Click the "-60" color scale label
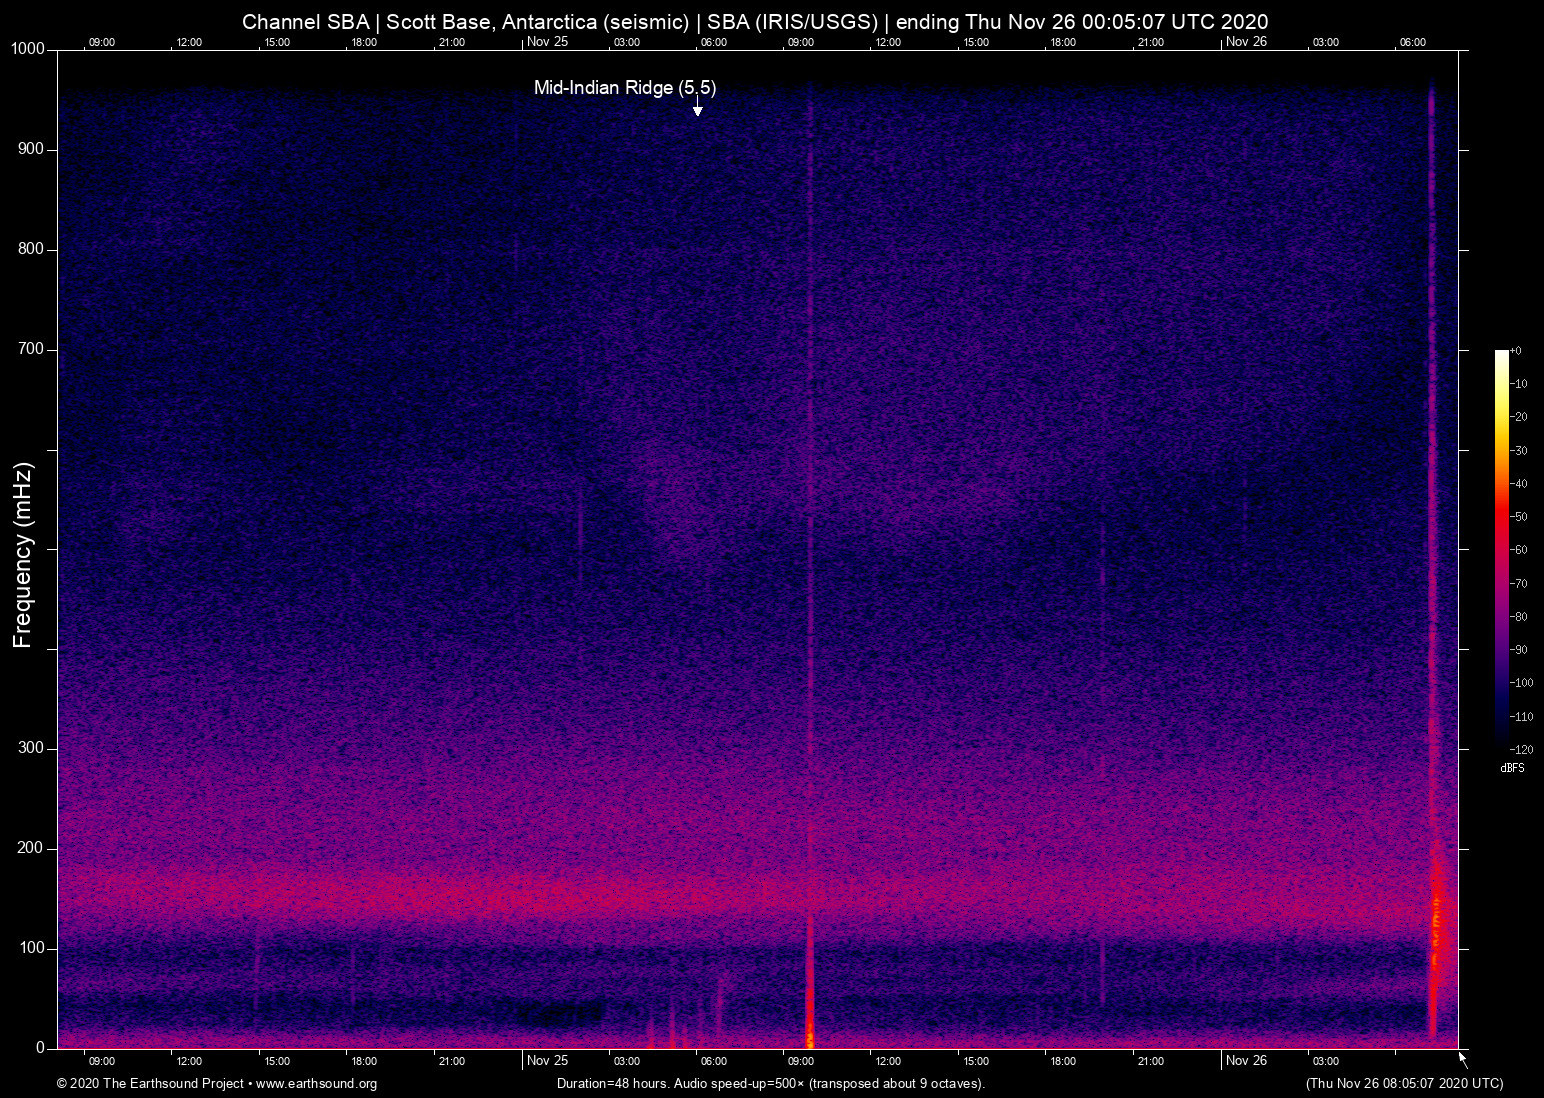 pos(1519,550)
